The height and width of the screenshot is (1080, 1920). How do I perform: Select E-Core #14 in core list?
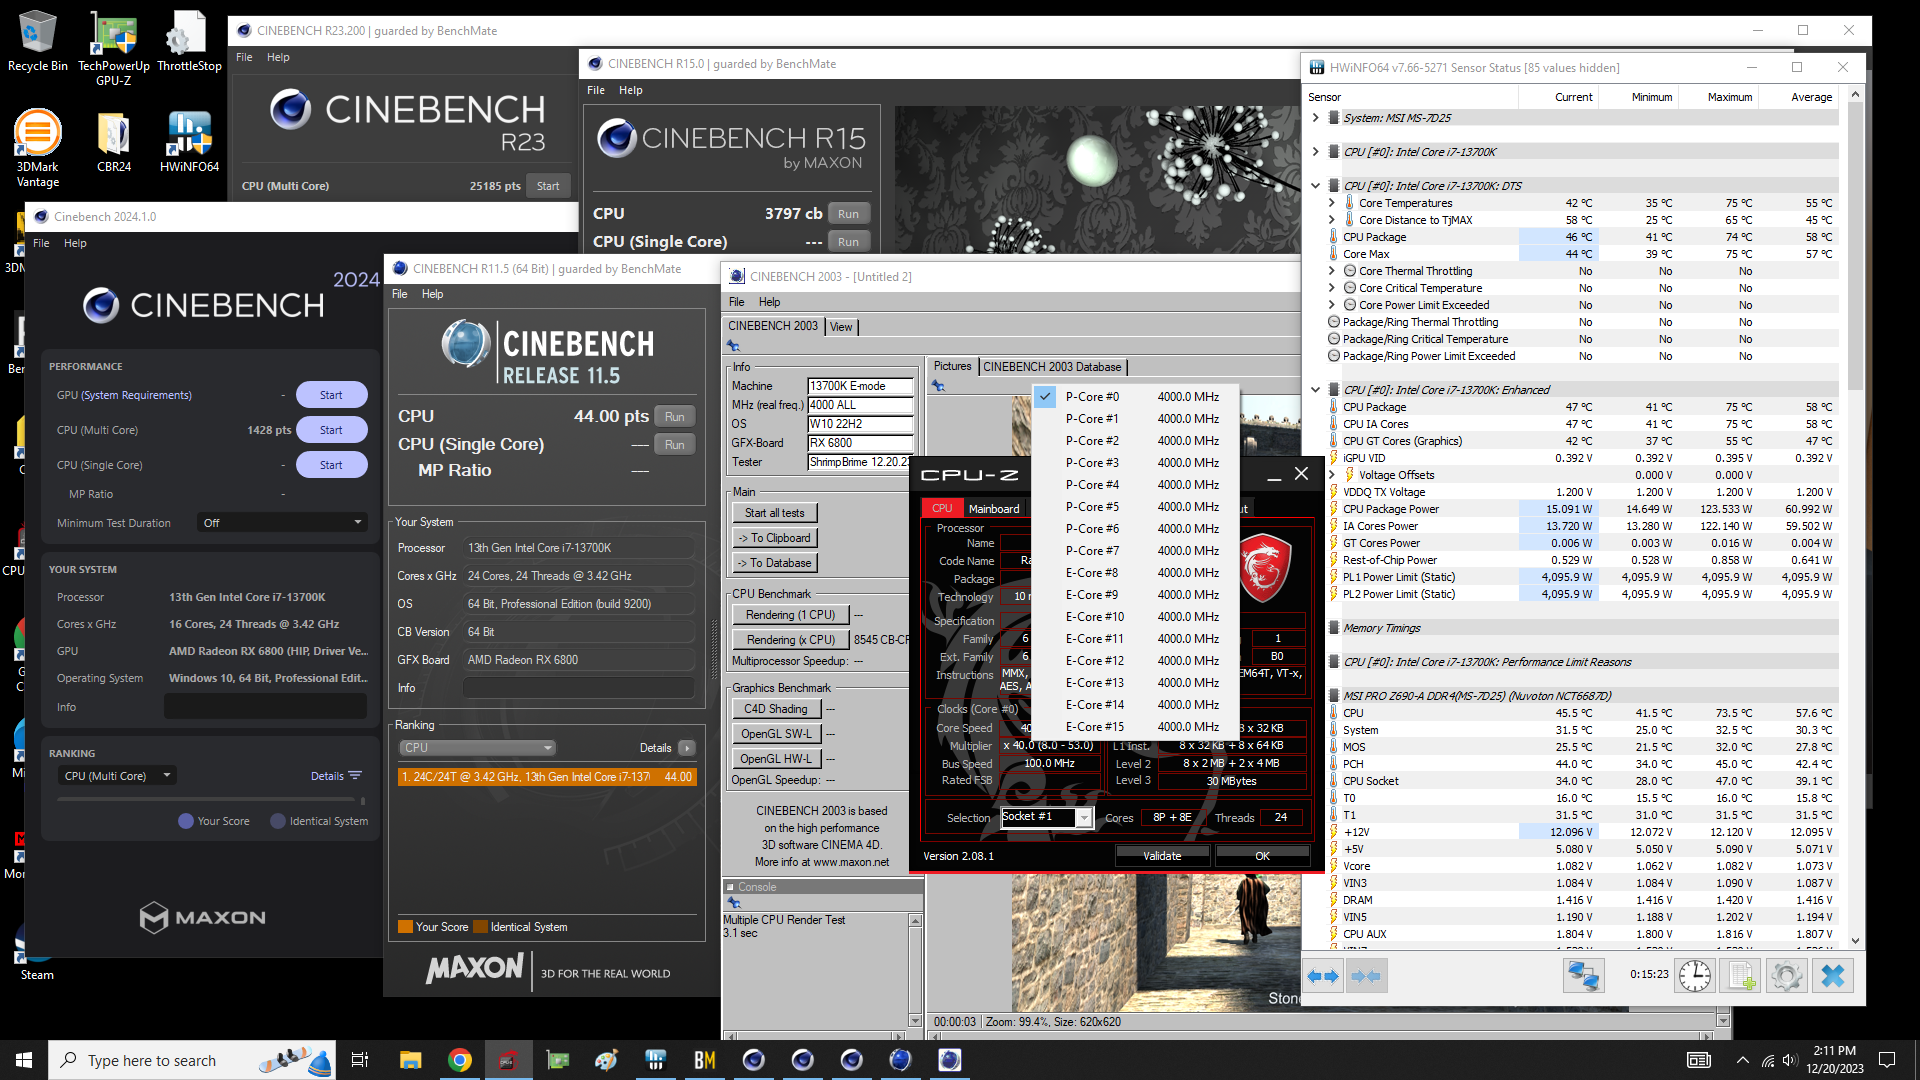[x=1137, y=705]
